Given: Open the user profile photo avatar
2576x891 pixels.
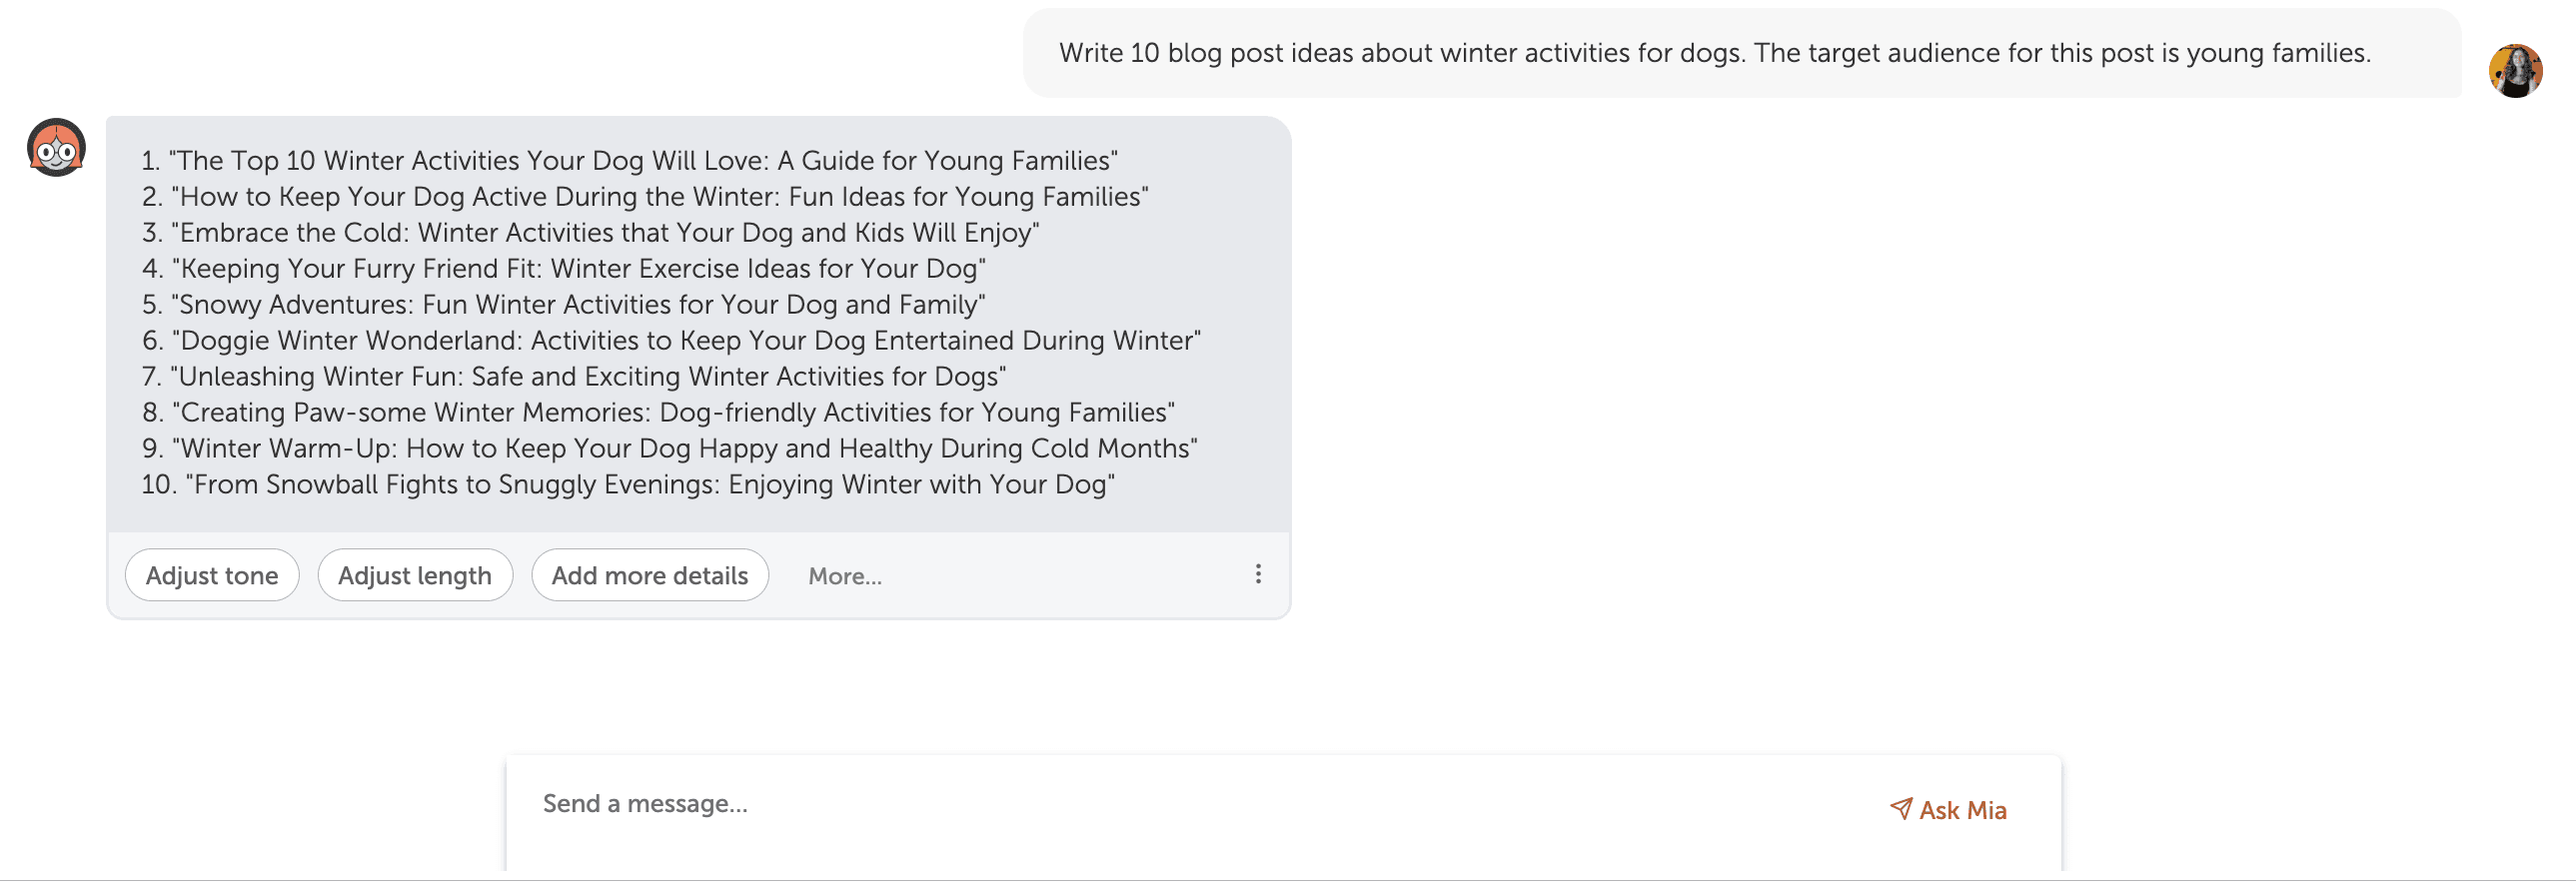Looking at the screenshot, I should [2515, 71].
